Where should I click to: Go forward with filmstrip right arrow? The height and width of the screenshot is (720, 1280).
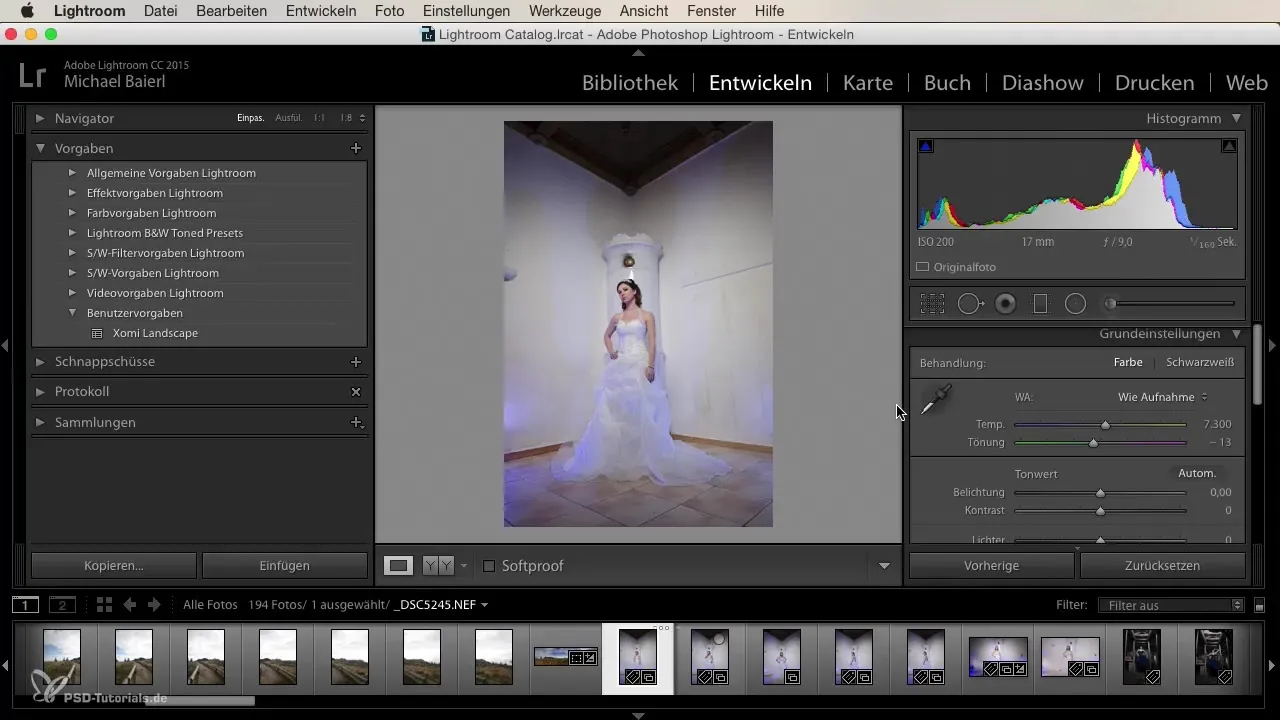click(154, 605)
